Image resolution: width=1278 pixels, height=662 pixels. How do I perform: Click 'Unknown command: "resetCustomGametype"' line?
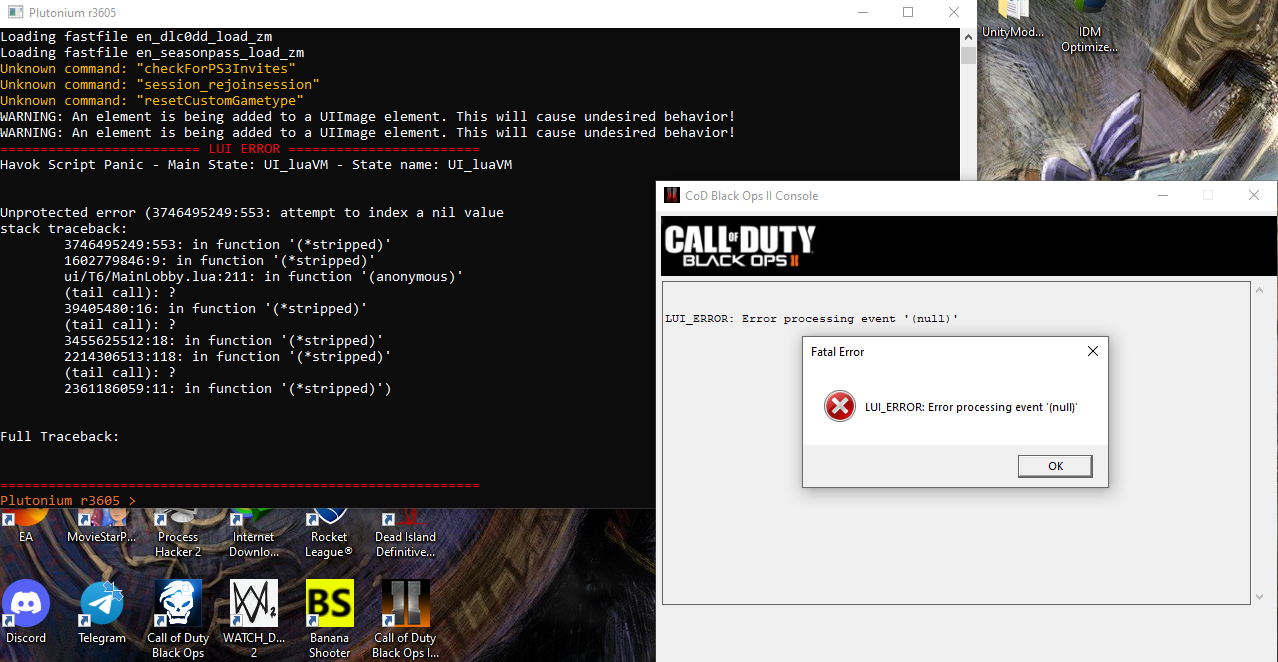click(x=152, y=100)
